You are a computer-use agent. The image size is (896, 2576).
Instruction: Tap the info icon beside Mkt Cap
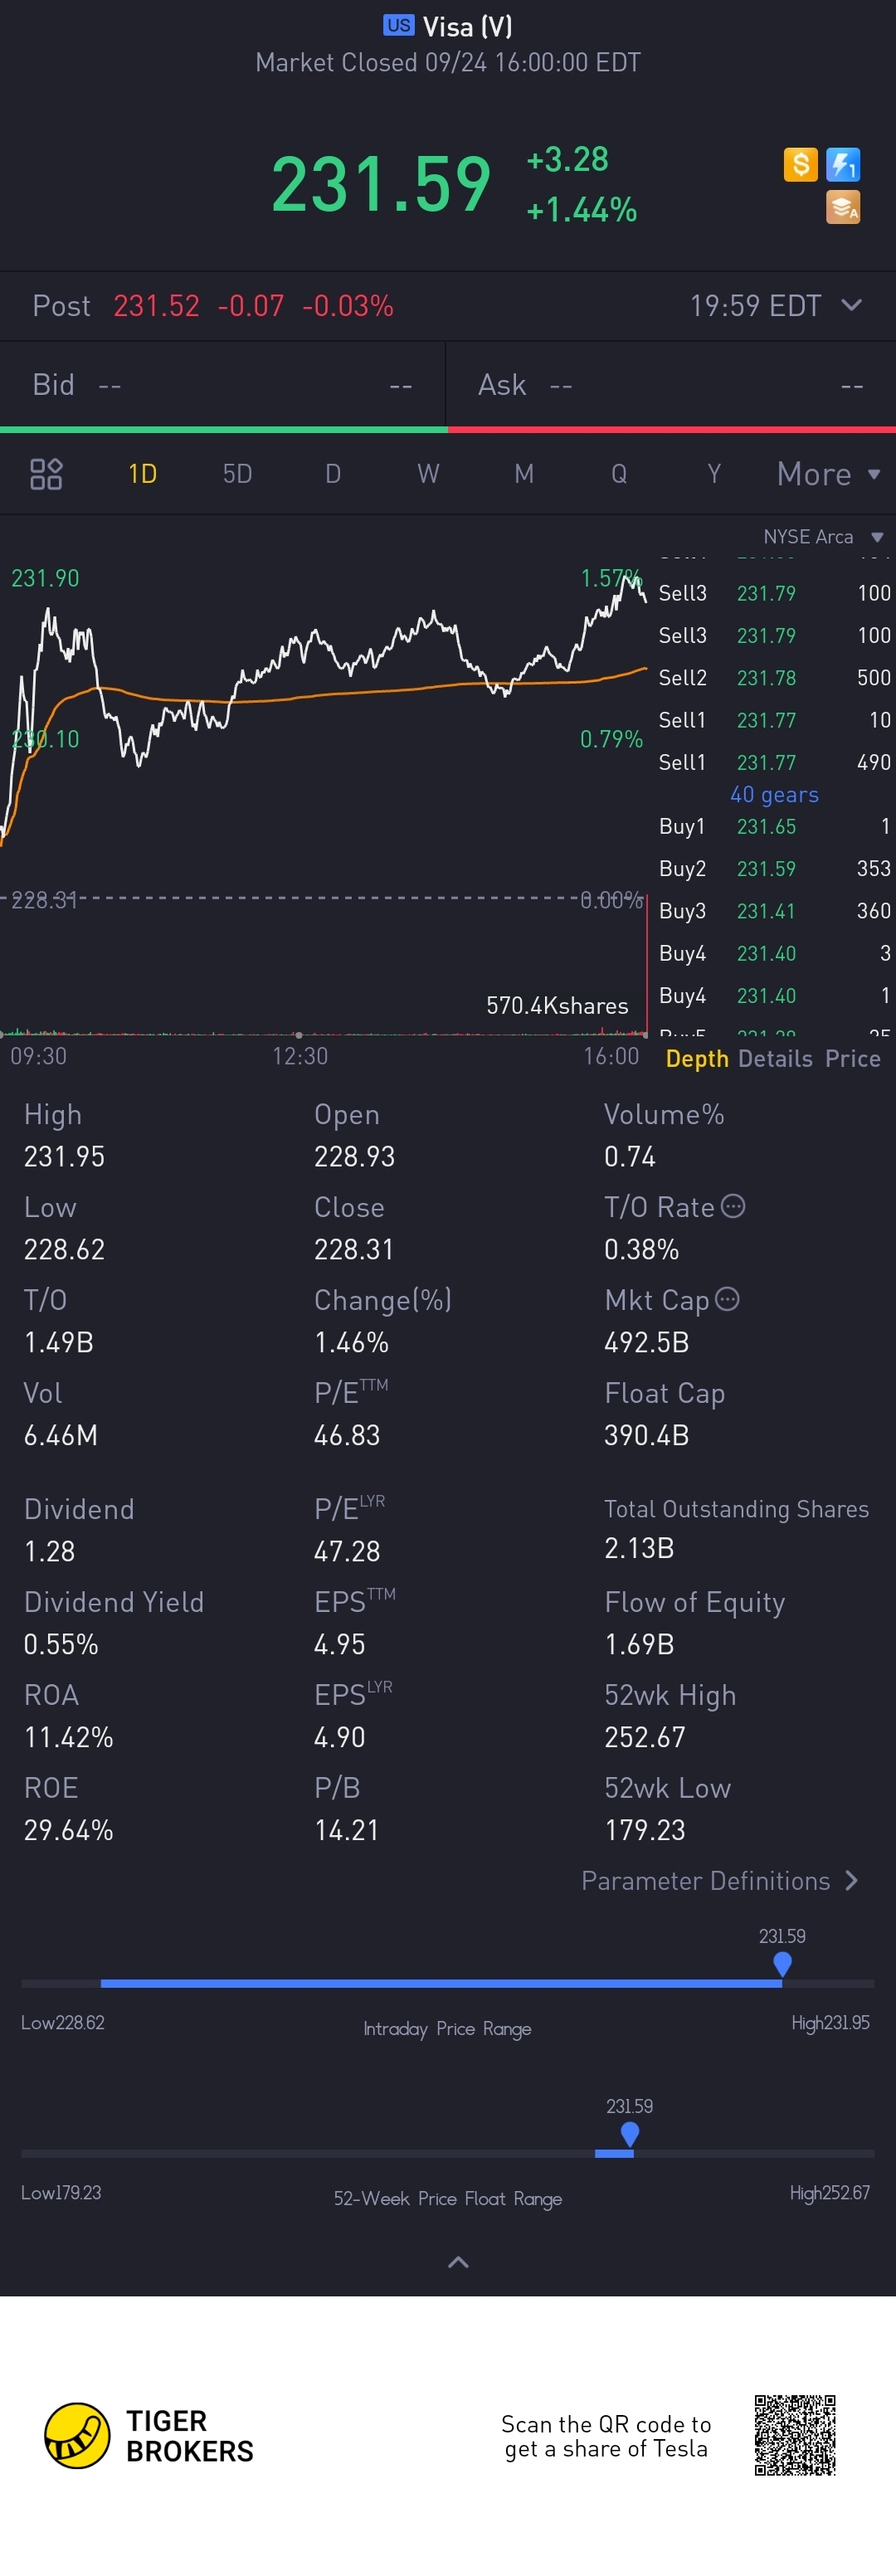728,1299
